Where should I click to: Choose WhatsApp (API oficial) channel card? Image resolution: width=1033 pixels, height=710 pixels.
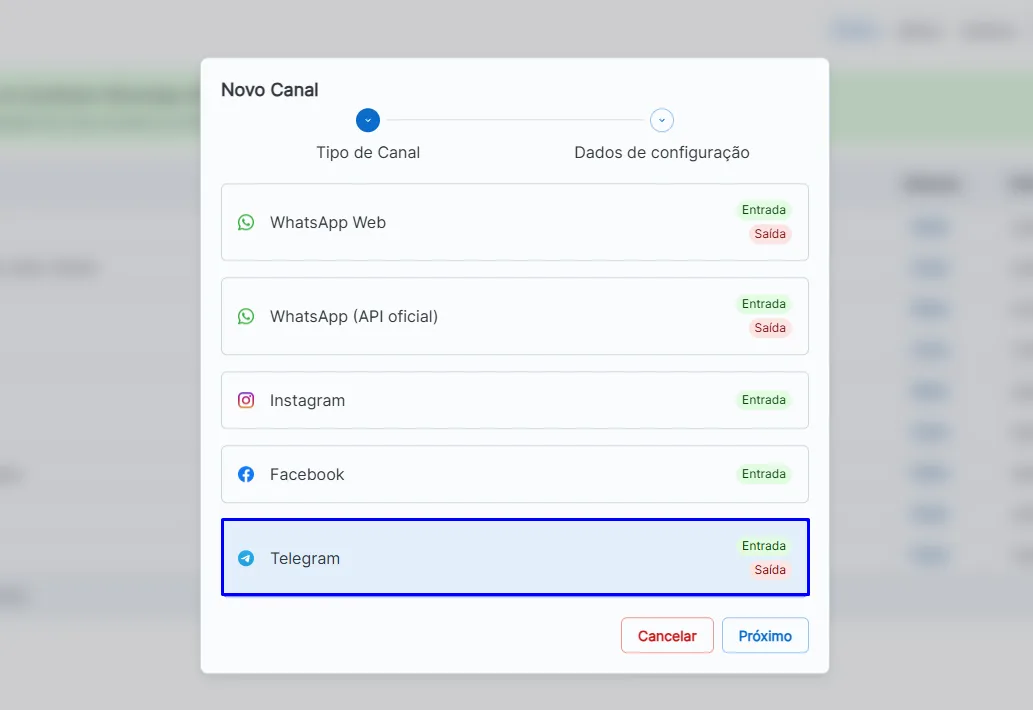(515, 317)
